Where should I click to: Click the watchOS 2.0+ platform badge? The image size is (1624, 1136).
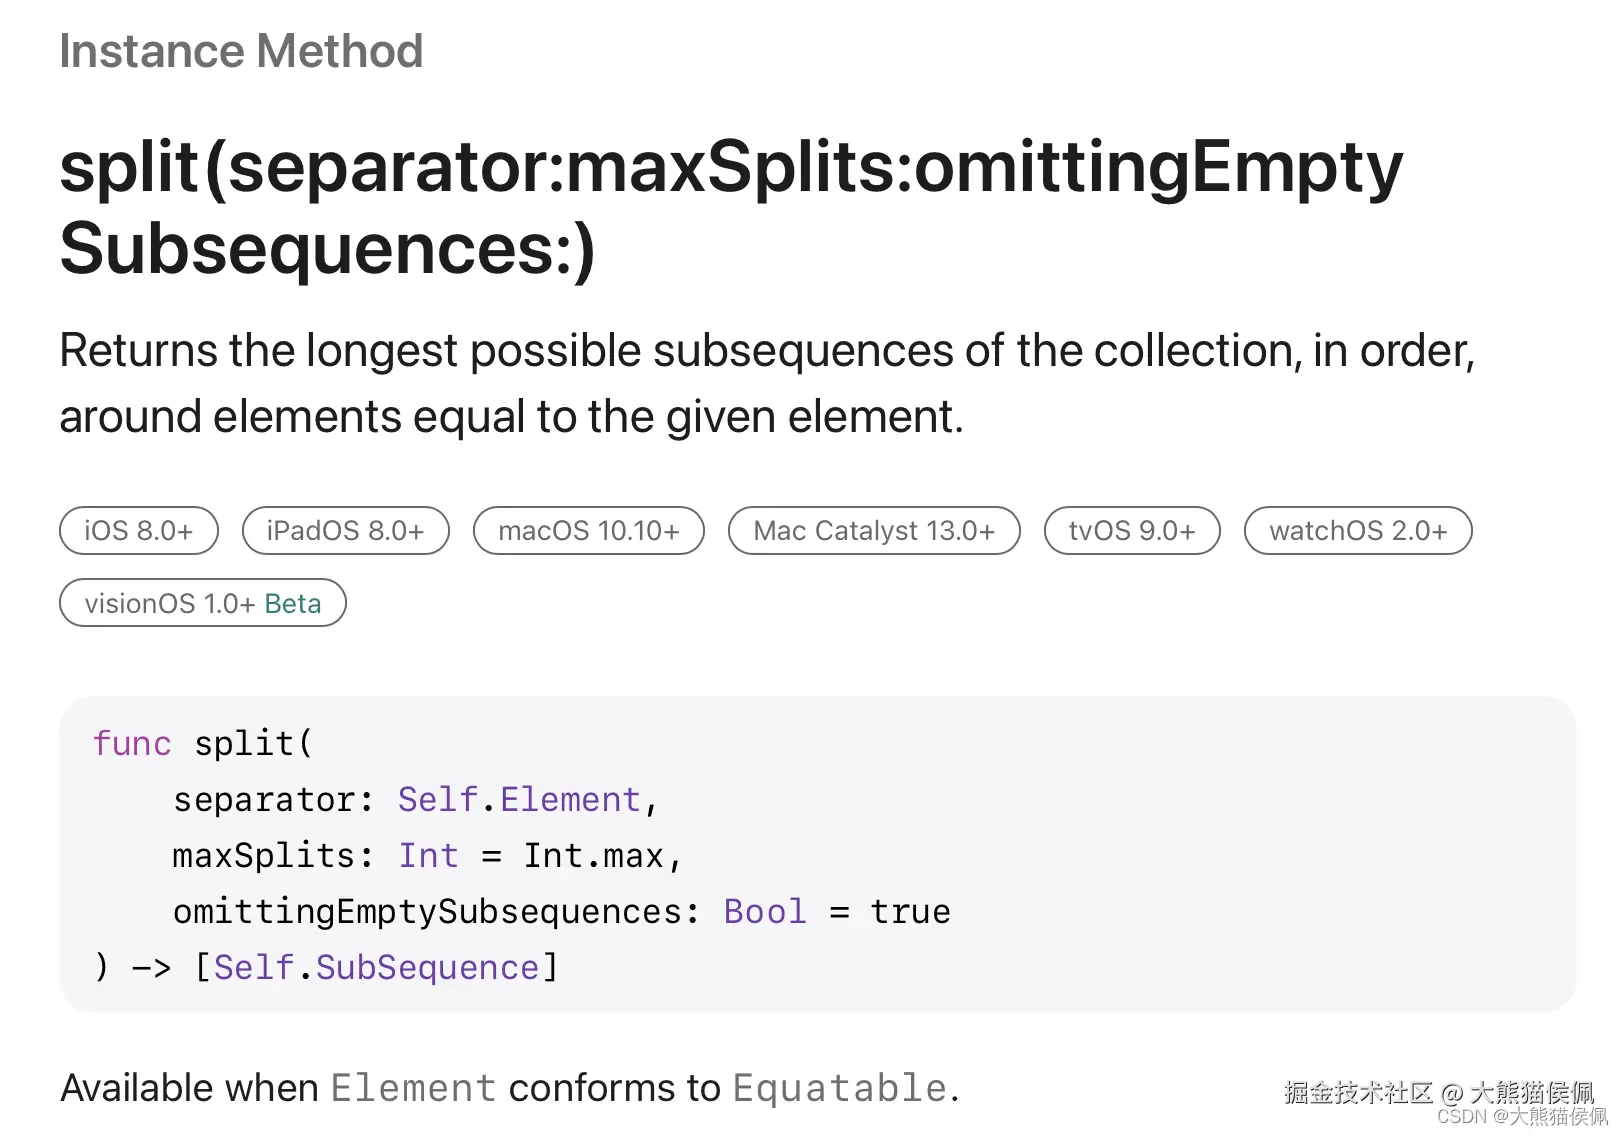(x=1357, y=530)
